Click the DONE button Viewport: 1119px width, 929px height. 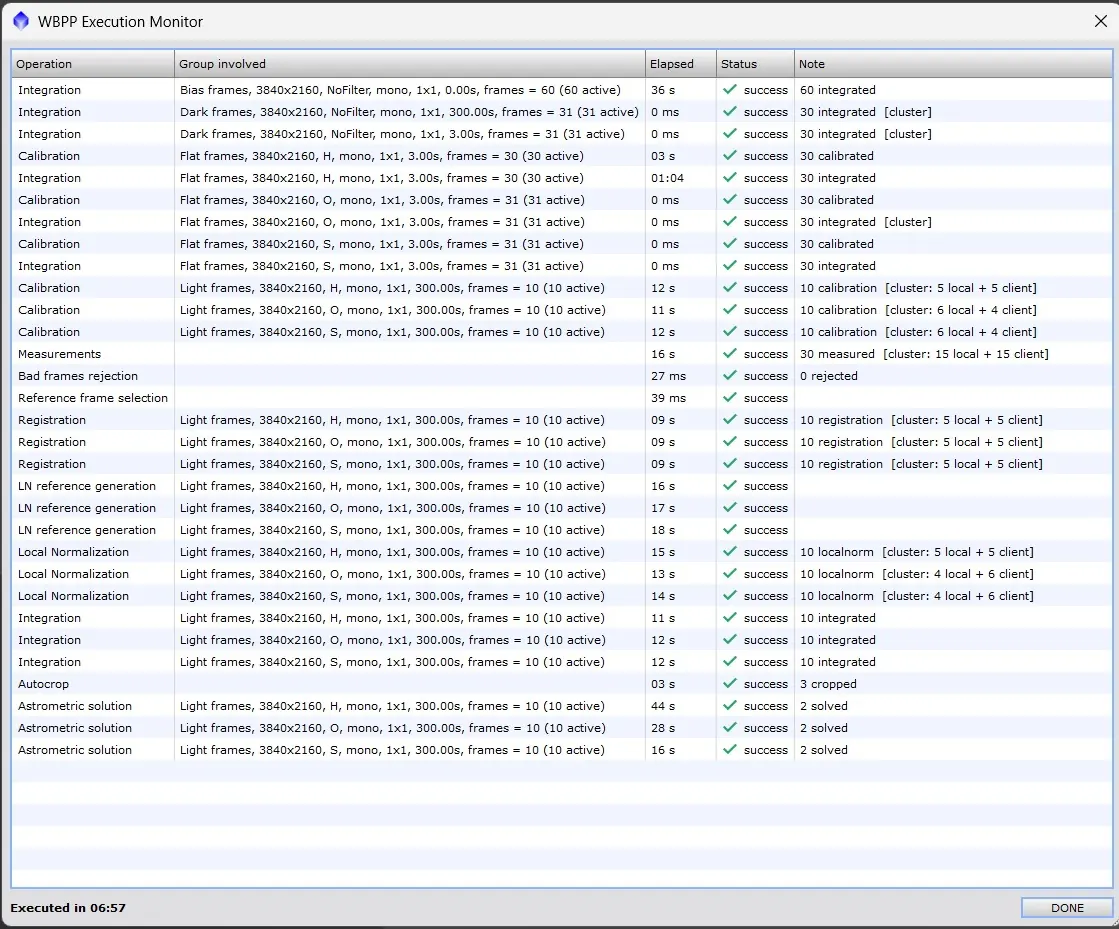[1066, 908]
